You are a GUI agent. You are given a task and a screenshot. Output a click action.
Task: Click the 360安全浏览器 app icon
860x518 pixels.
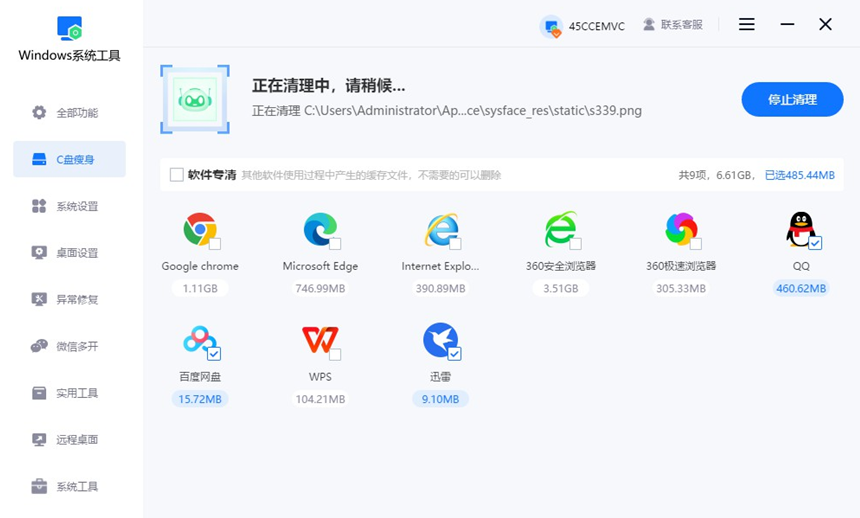(x=561, y=229)
